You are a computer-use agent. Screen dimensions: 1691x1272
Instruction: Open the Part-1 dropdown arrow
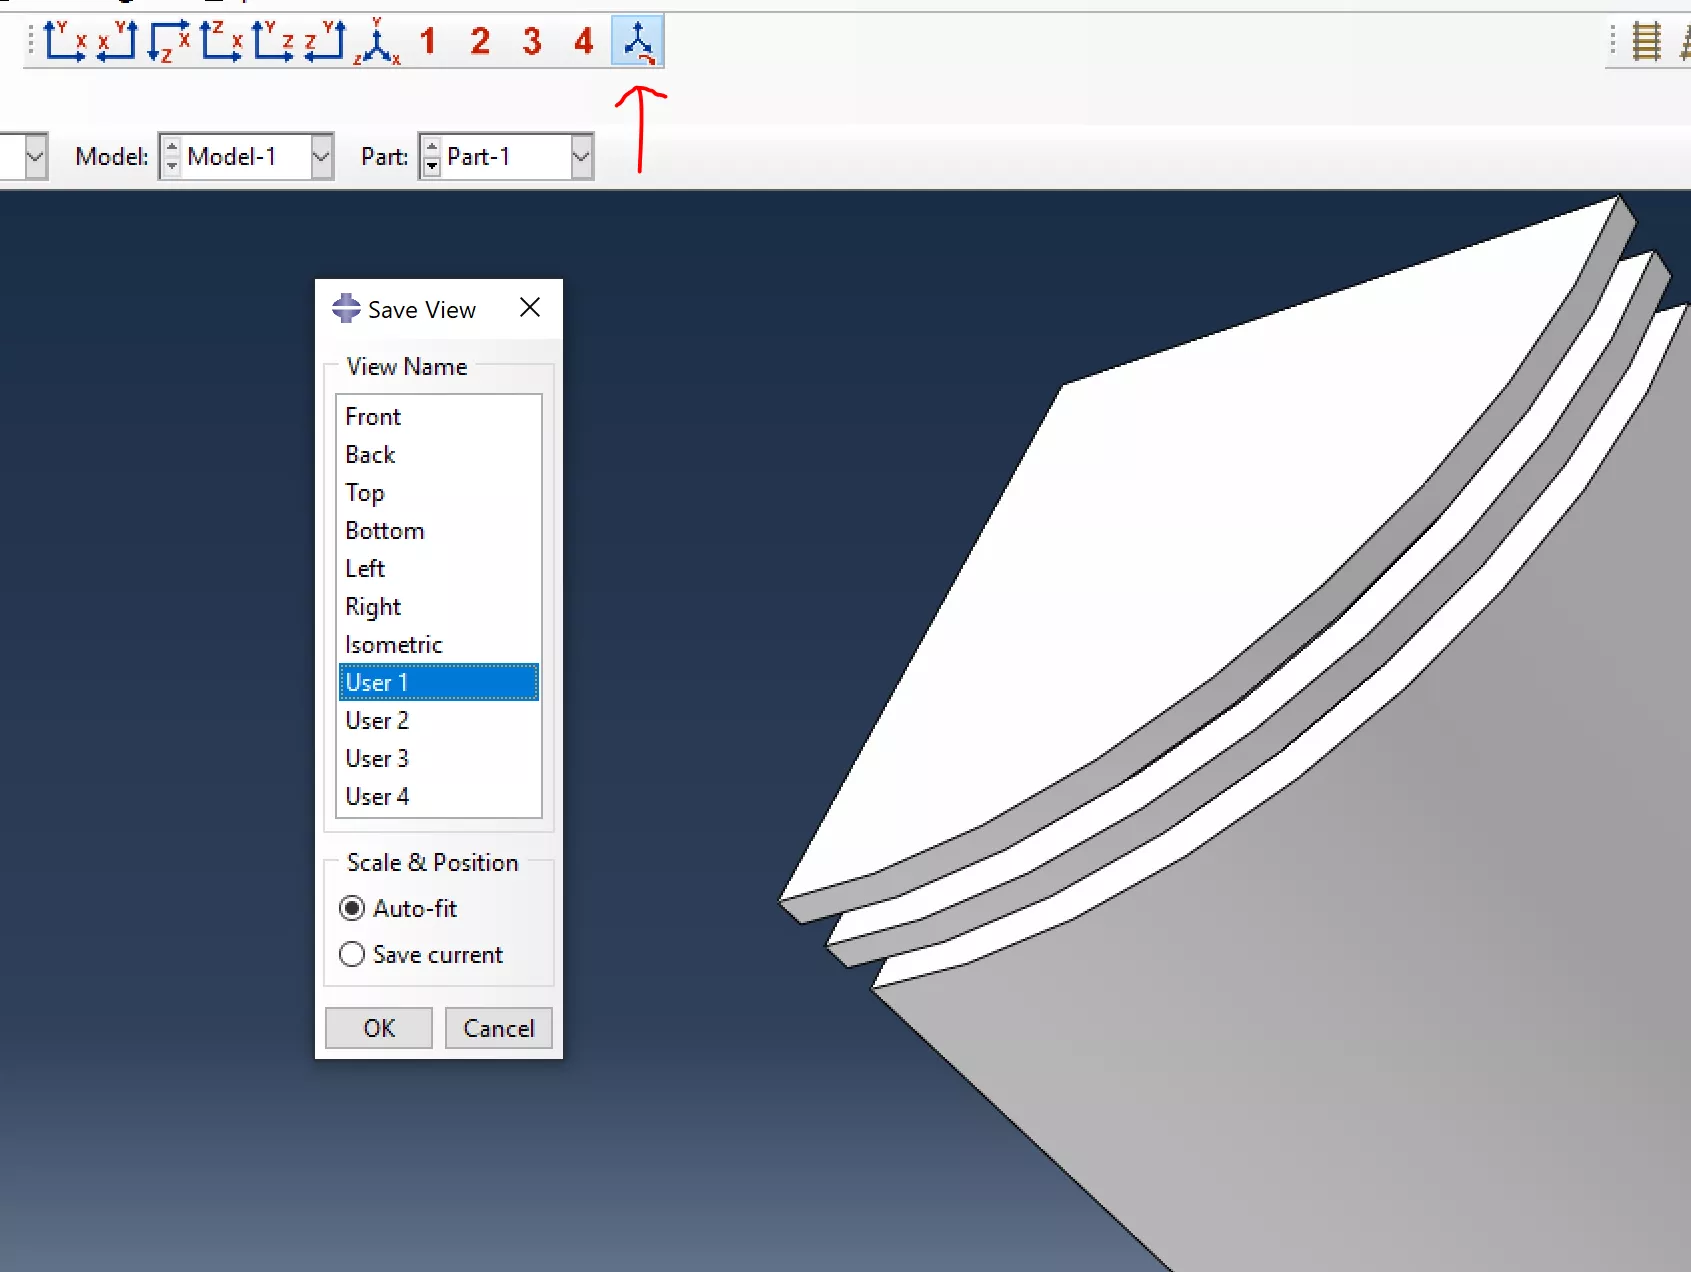tap(581, 157)
